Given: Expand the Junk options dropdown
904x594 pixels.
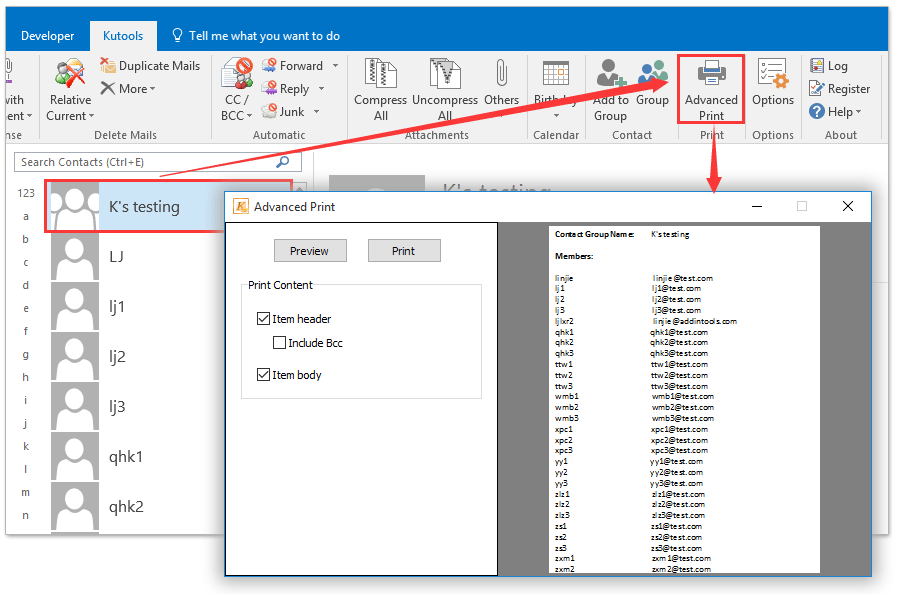Looking at the screenshot, I should pyautogui.click(x=315, y=111).
